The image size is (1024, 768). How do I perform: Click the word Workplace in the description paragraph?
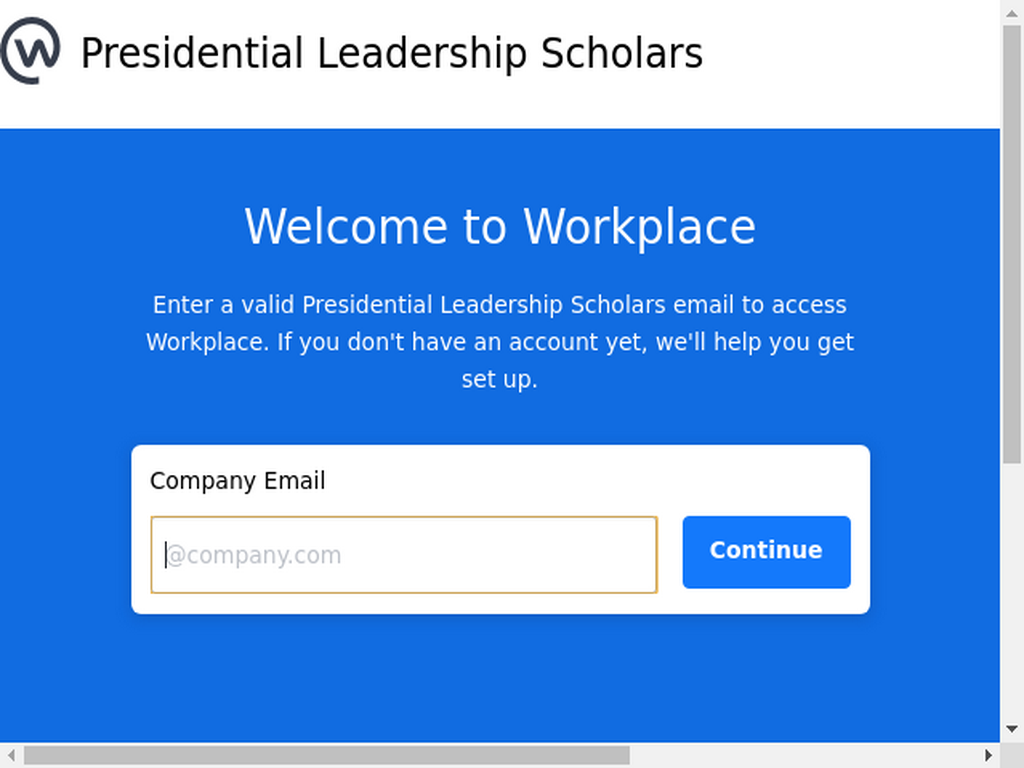pos(206,342)
